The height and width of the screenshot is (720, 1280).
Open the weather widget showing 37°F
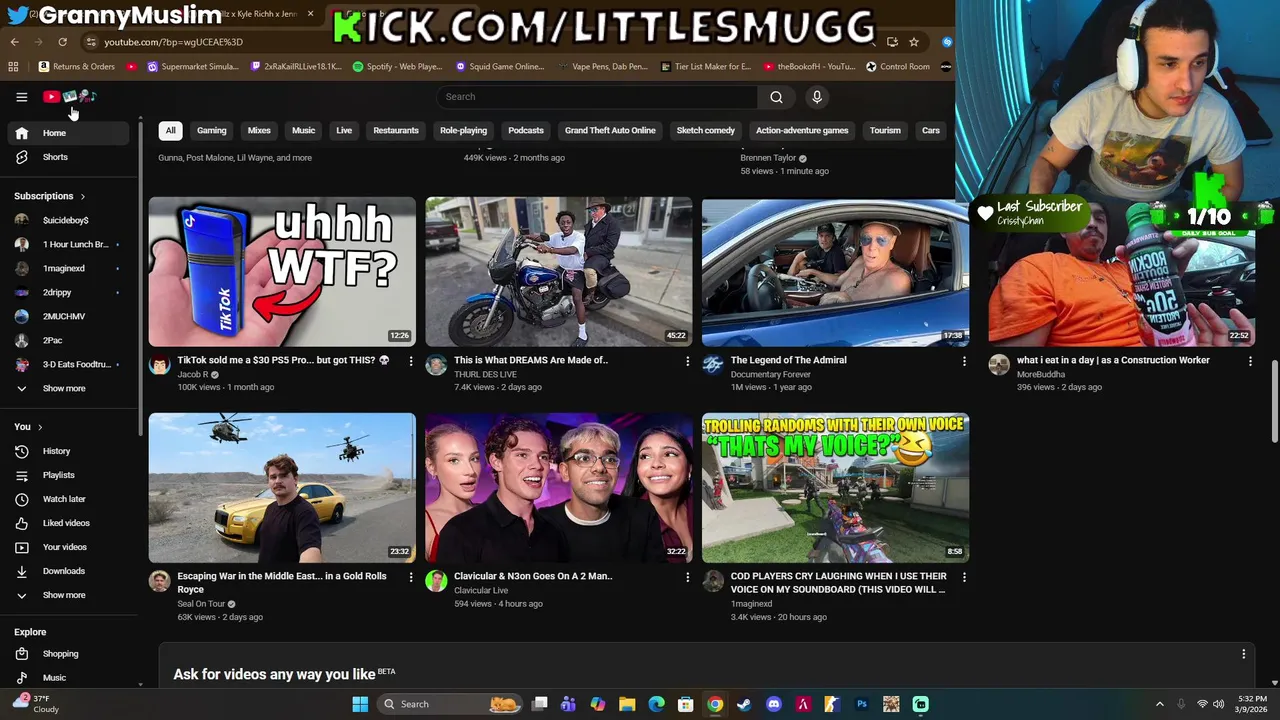tap(35, 704)
